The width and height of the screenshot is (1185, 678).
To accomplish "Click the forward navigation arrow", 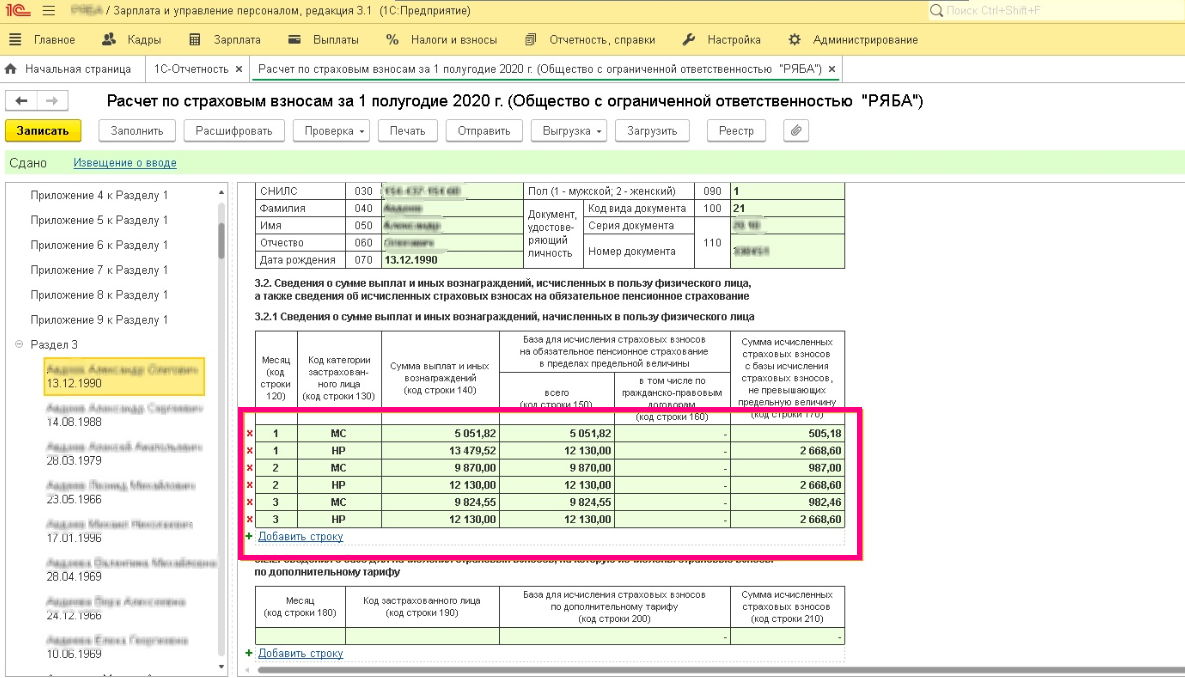I will (x=52, y=101).
